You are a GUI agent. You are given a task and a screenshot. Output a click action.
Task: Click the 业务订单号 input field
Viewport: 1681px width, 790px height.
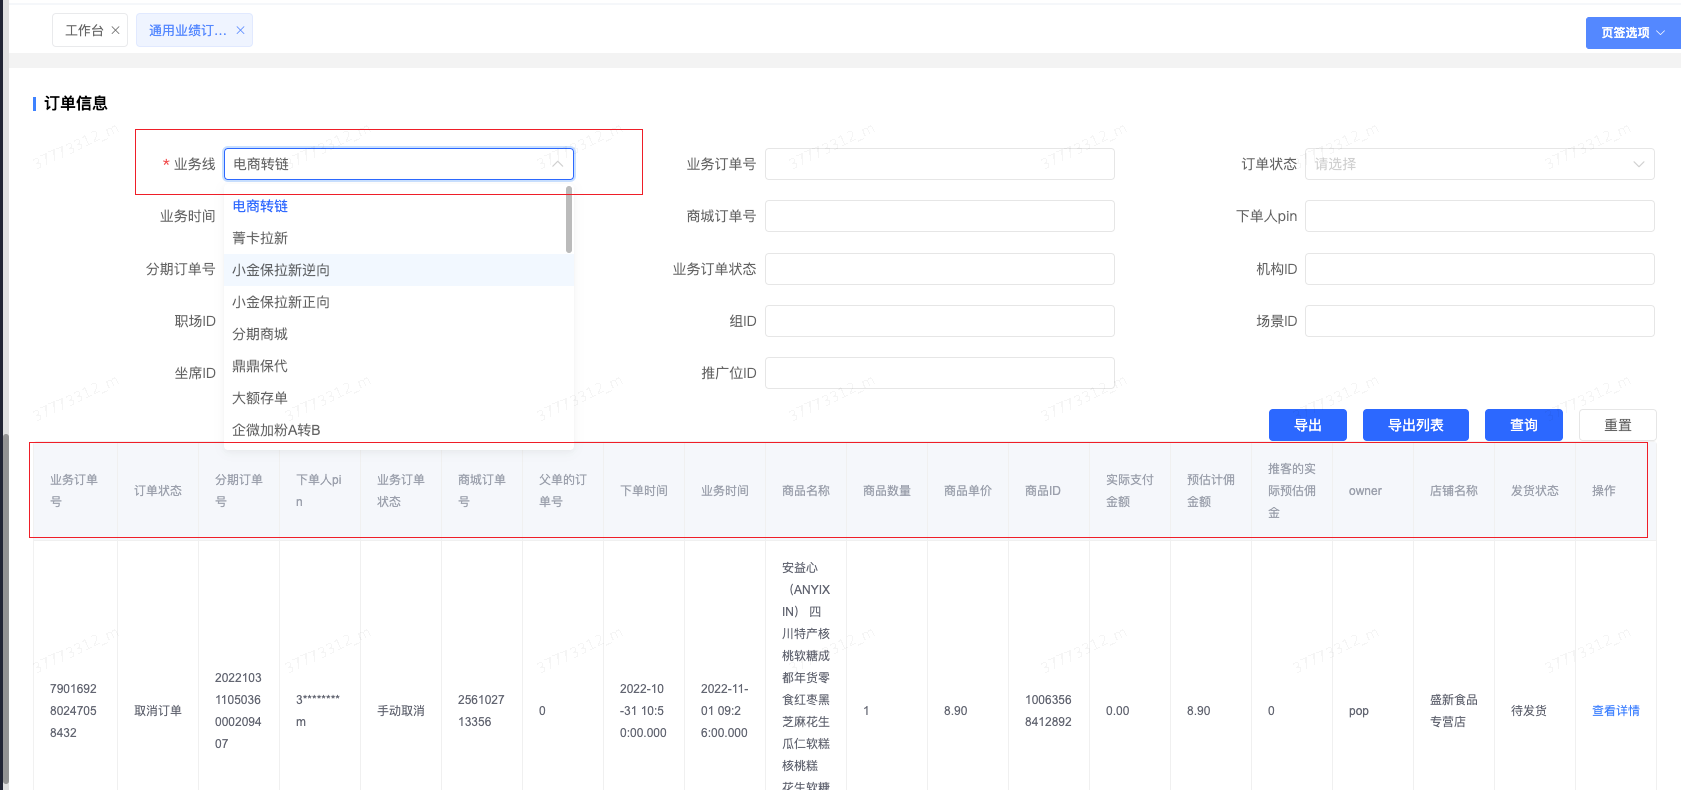939,164
